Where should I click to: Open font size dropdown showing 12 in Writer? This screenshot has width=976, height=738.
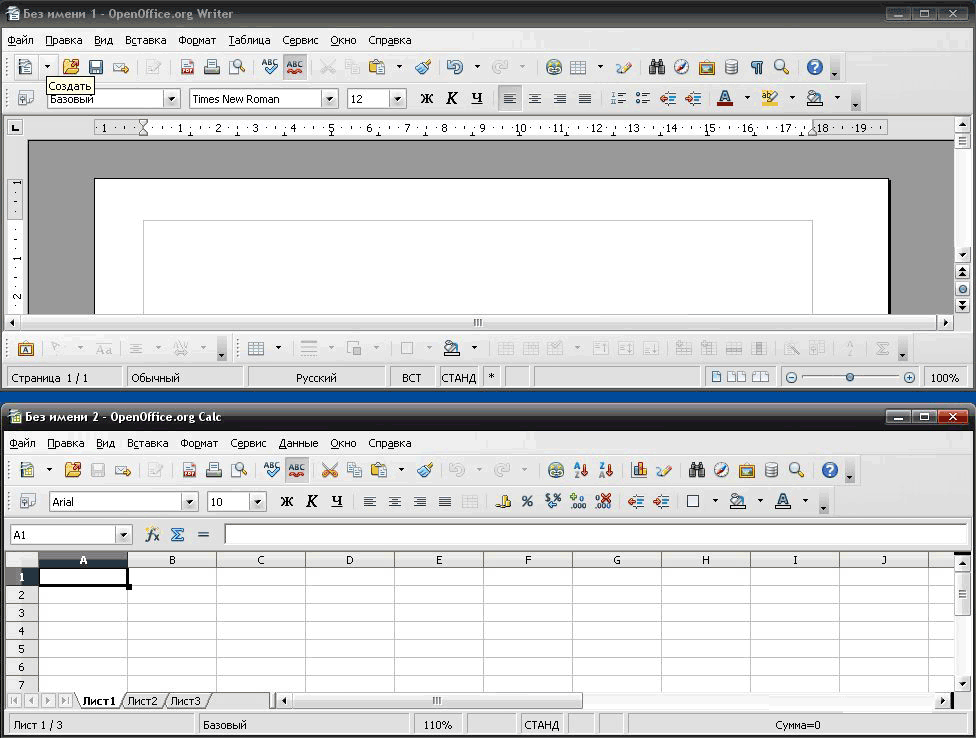[398, 99]
